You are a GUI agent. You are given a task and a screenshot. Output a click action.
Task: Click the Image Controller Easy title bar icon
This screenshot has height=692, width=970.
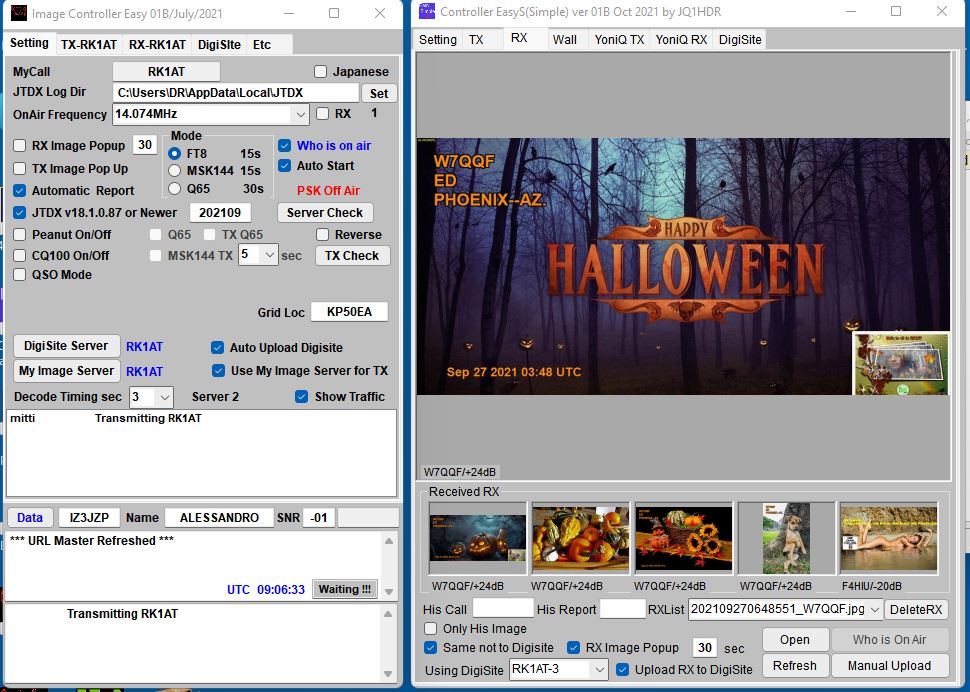tap(19, 14)
